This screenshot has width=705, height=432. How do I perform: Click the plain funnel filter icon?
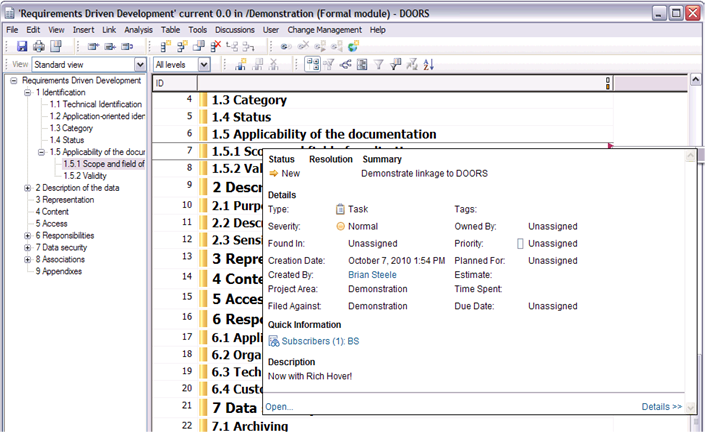(379, 65)
